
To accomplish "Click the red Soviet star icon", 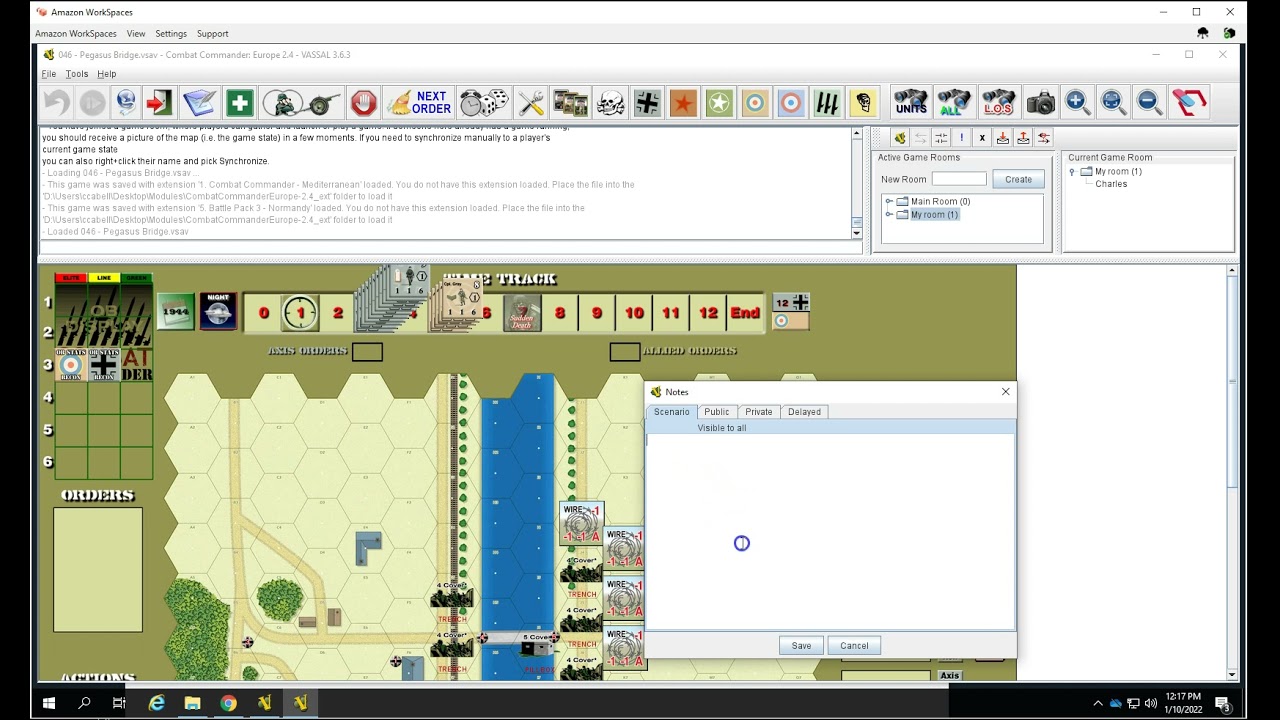I will [x=683, y=102].
